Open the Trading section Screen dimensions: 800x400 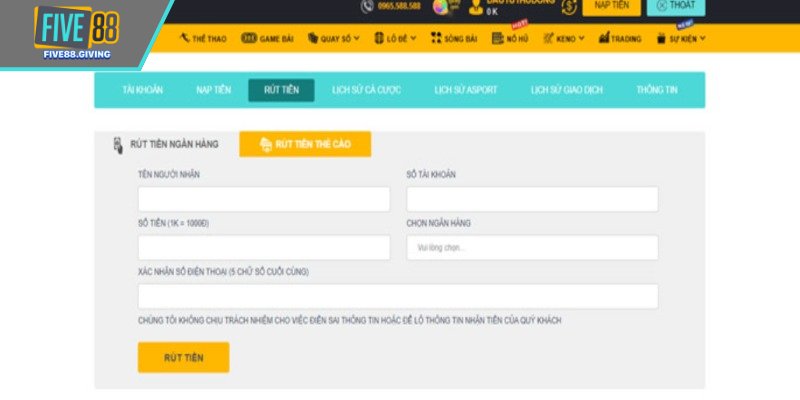620,39
